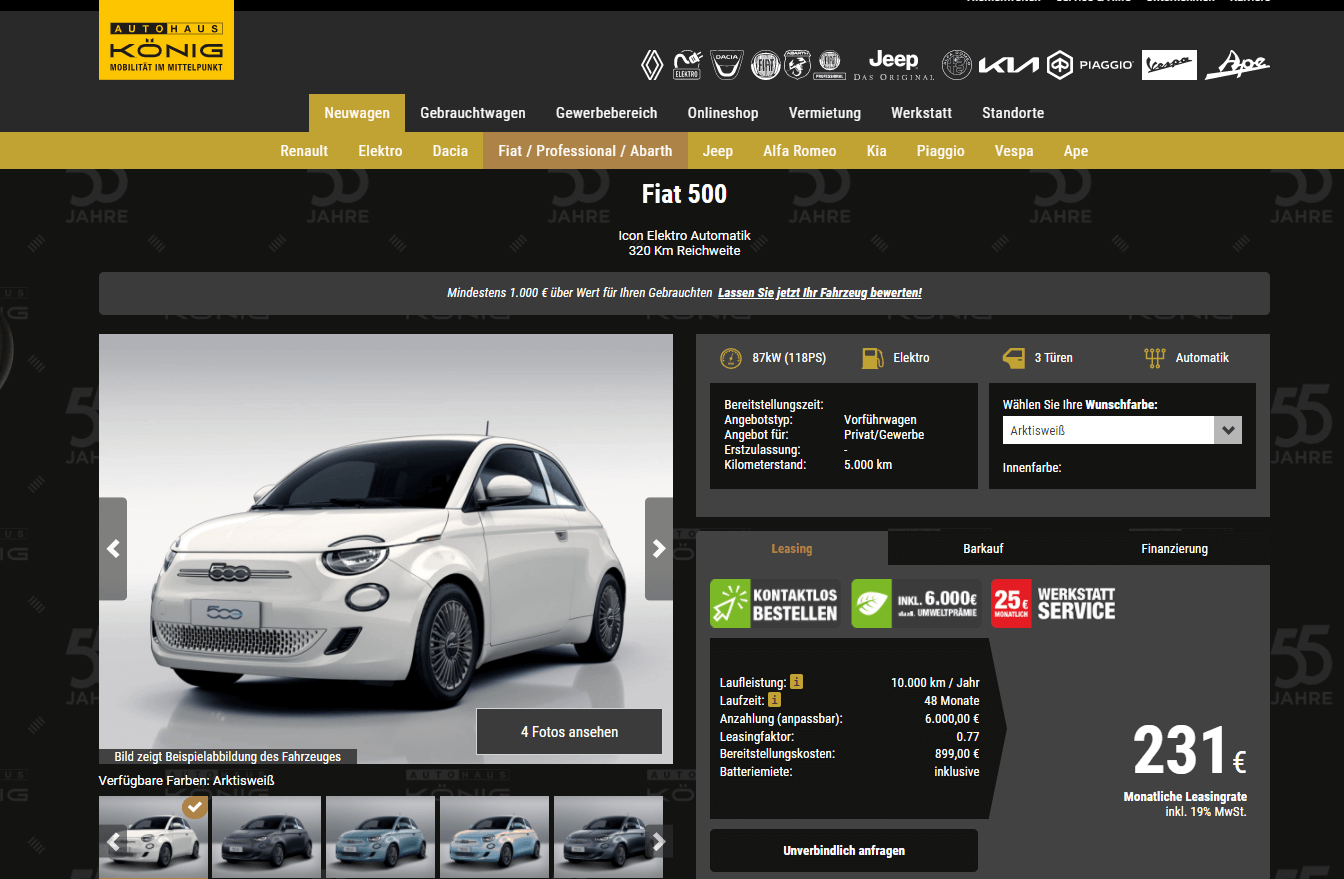Click the round Fiat logo
1344x879 pixels.
[x=765, y=65]
